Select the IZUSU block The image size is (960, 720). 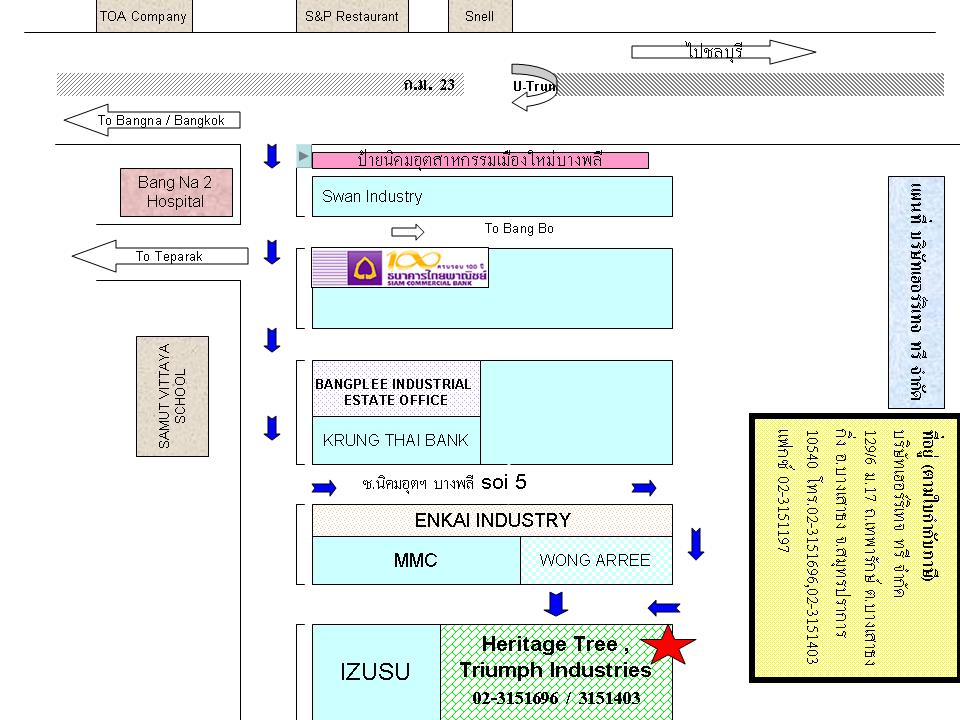(376, 672)
